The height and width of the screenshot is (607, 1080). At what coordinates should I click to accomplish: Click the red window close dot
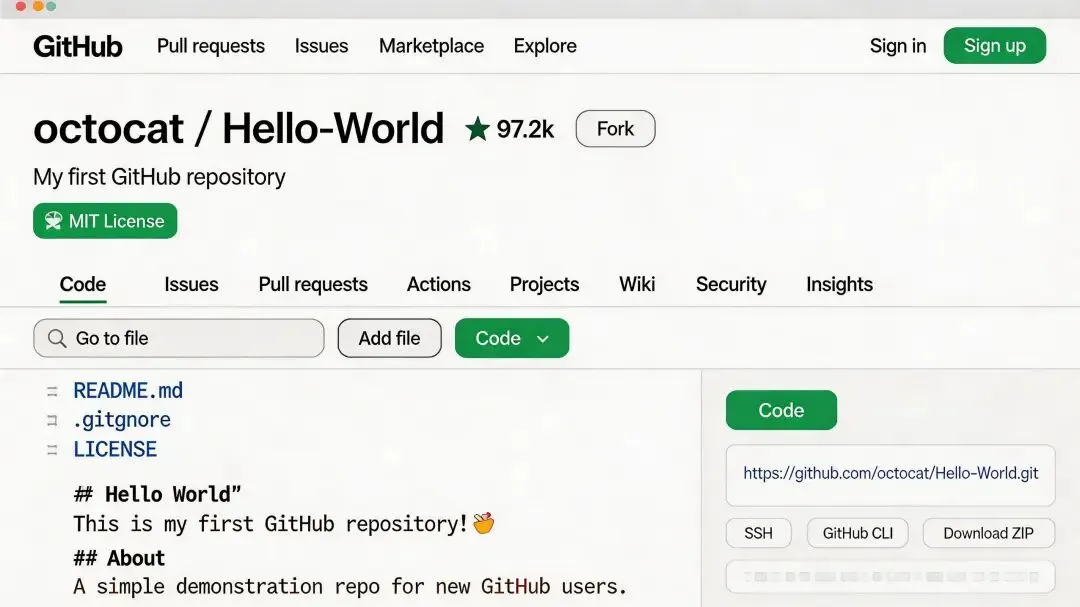(x=21, y=6)
